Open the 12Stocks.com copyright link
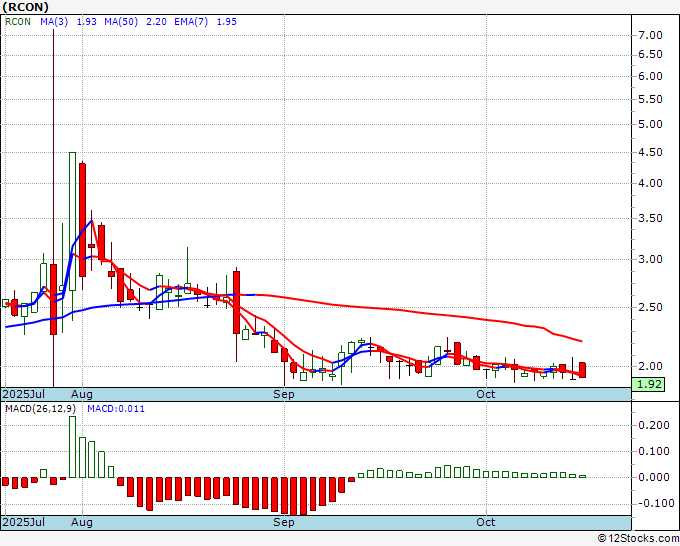 click(638, 539)
